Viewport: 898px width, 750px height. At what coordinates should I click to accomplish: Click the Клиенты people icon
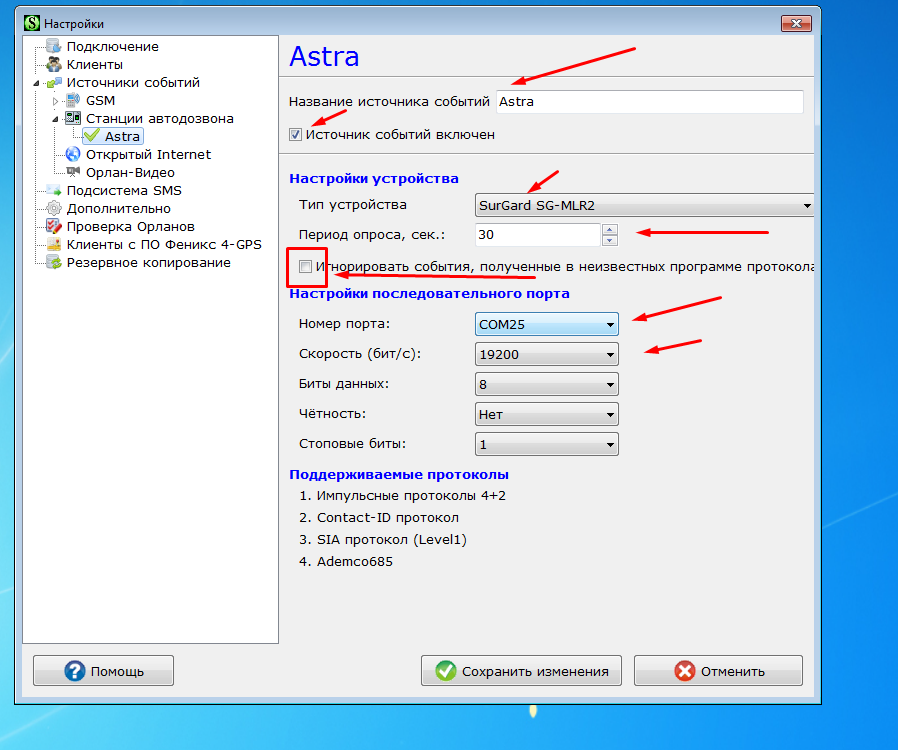[x=53, y=64]
